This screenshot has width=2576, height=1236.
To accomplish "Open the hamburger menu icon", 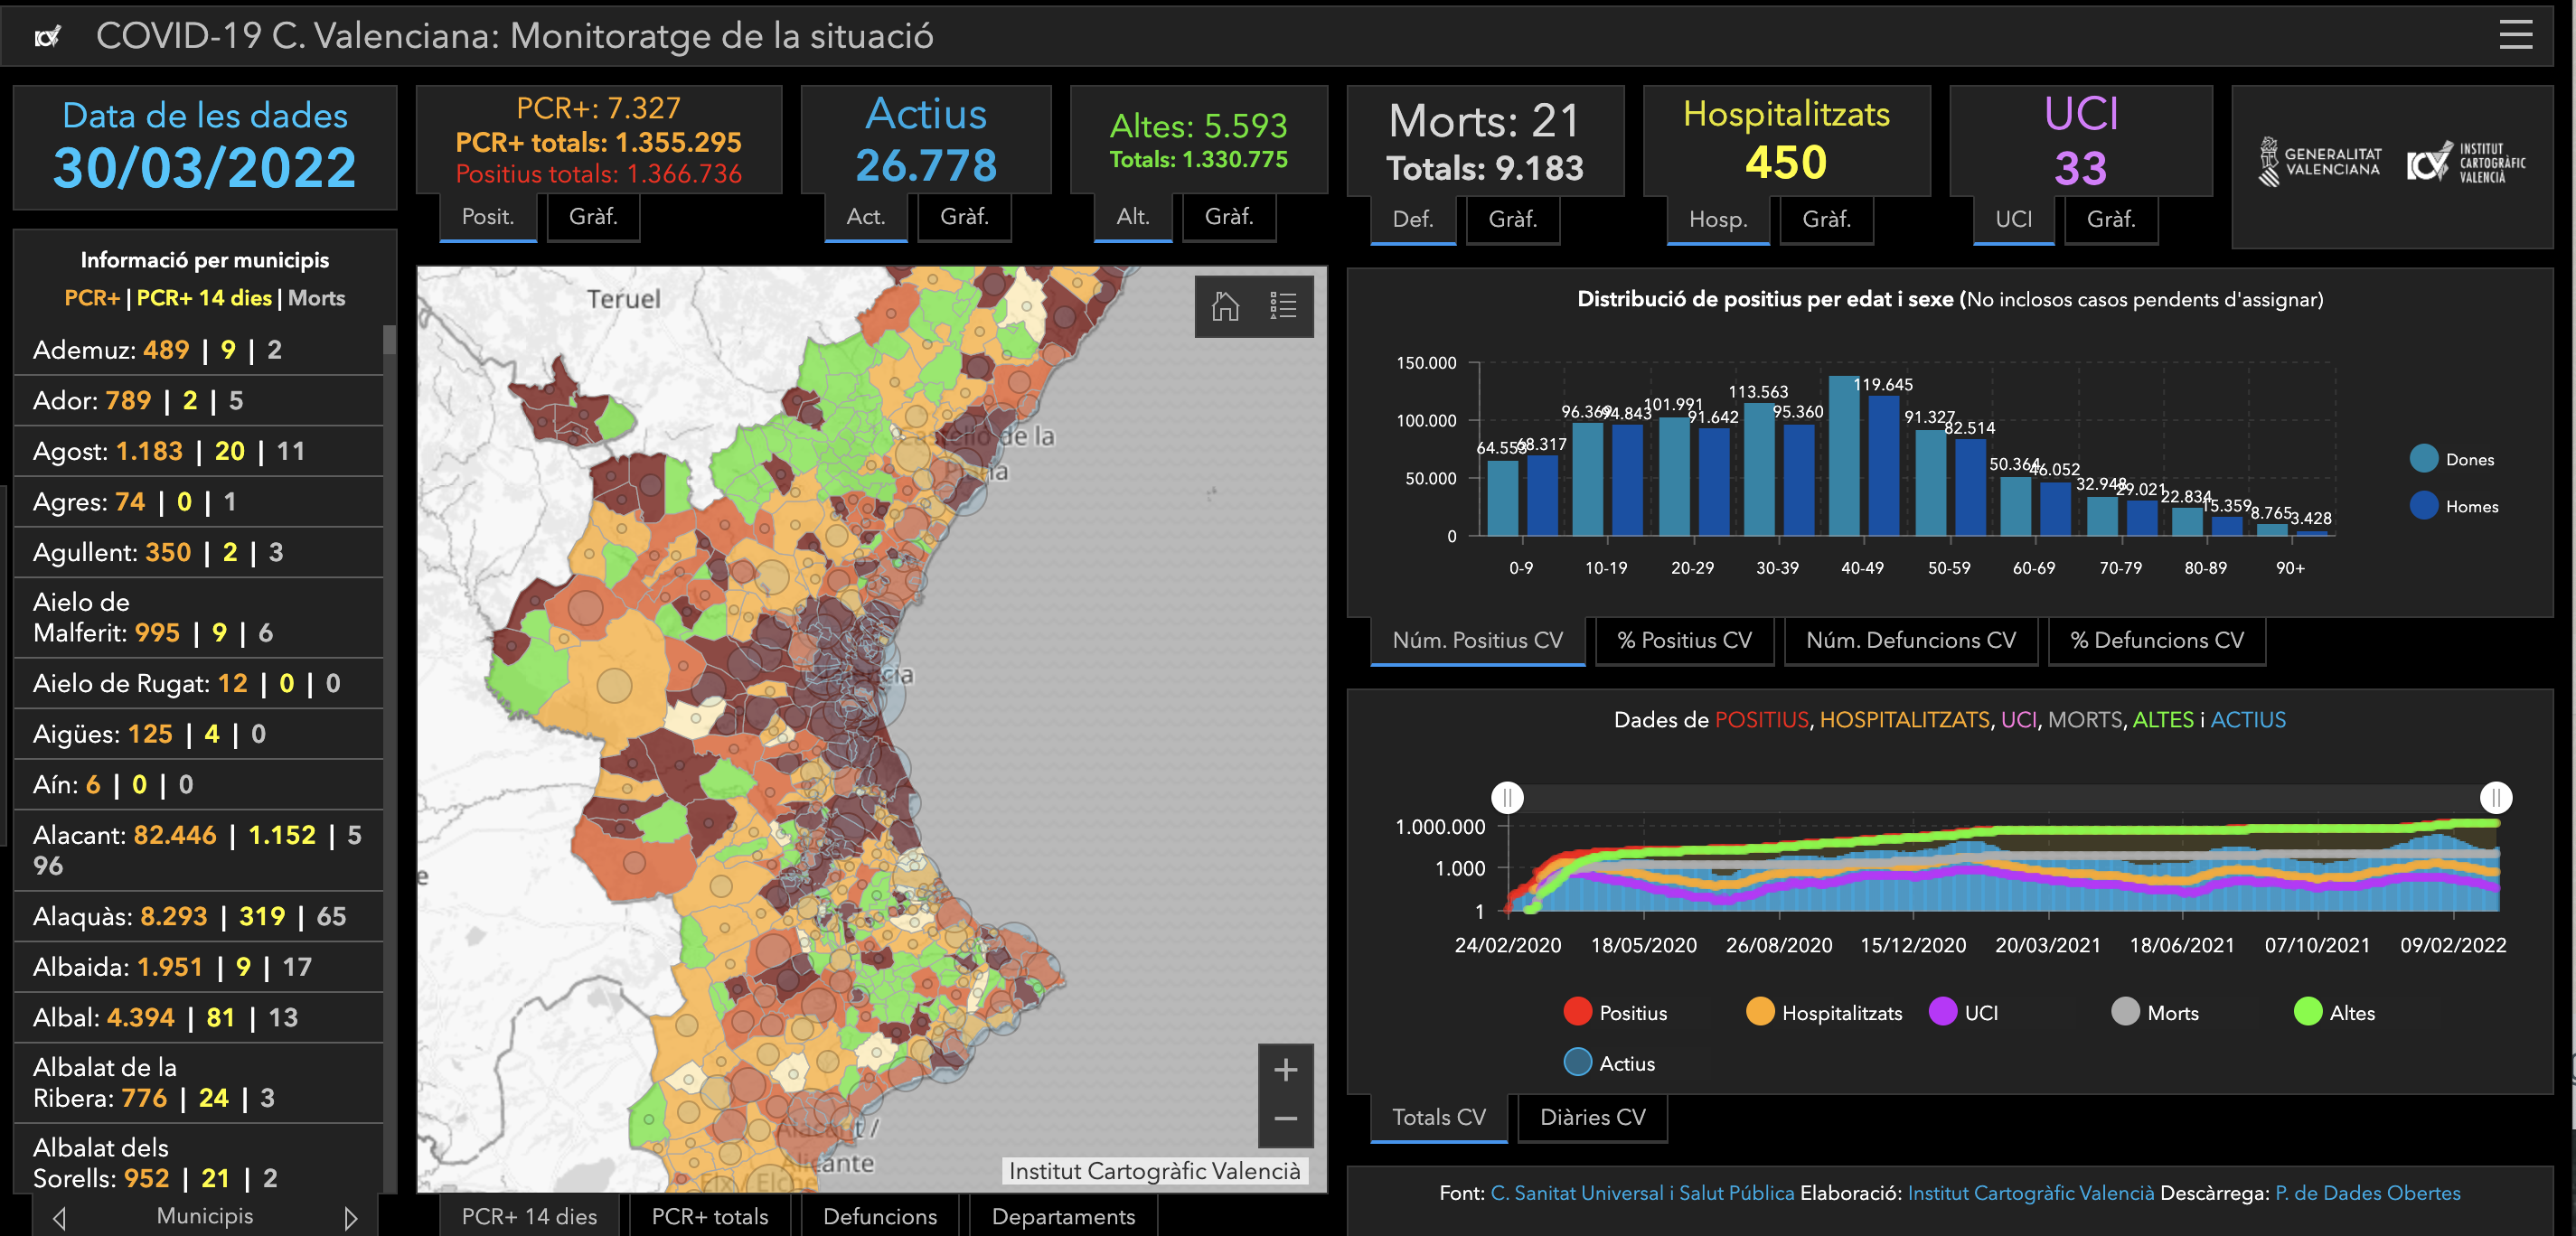I will pos(2515,36).
